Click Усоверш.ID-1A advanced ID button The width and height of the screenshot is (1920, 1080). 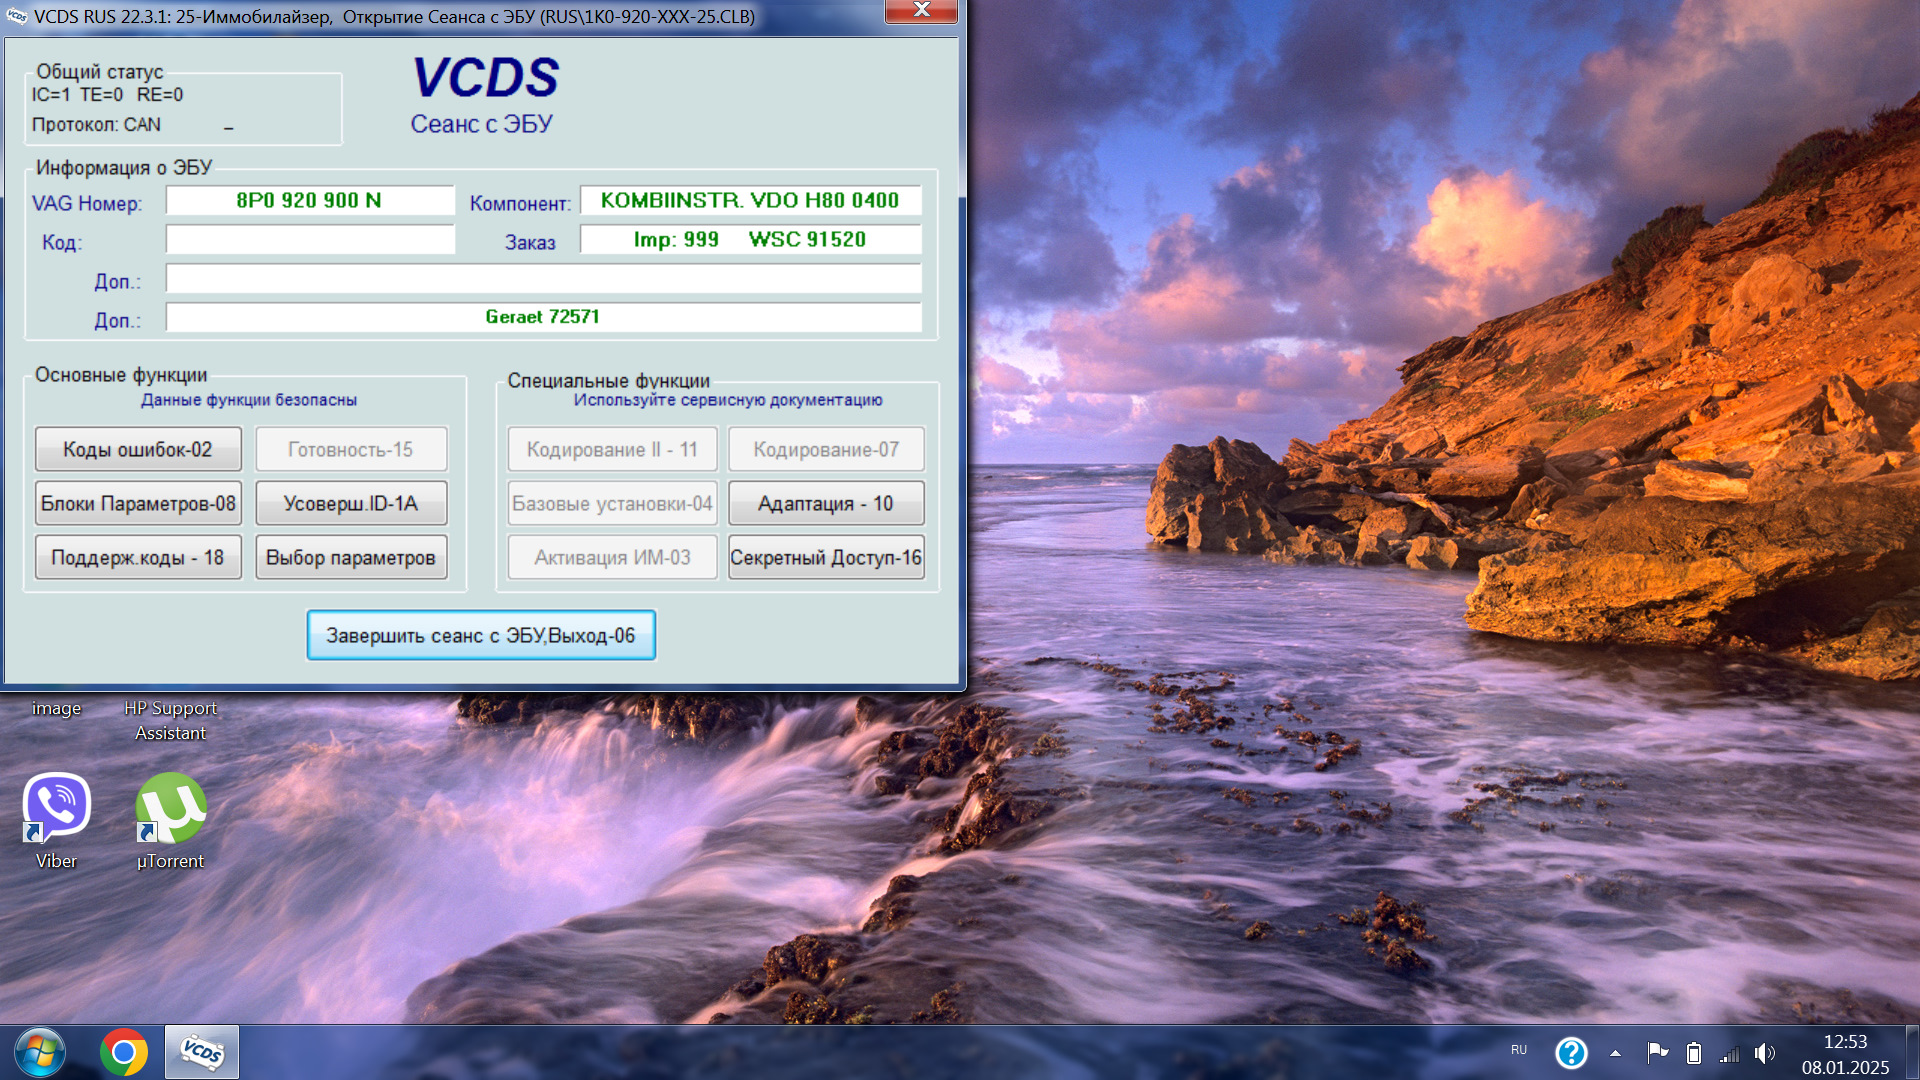351,503
